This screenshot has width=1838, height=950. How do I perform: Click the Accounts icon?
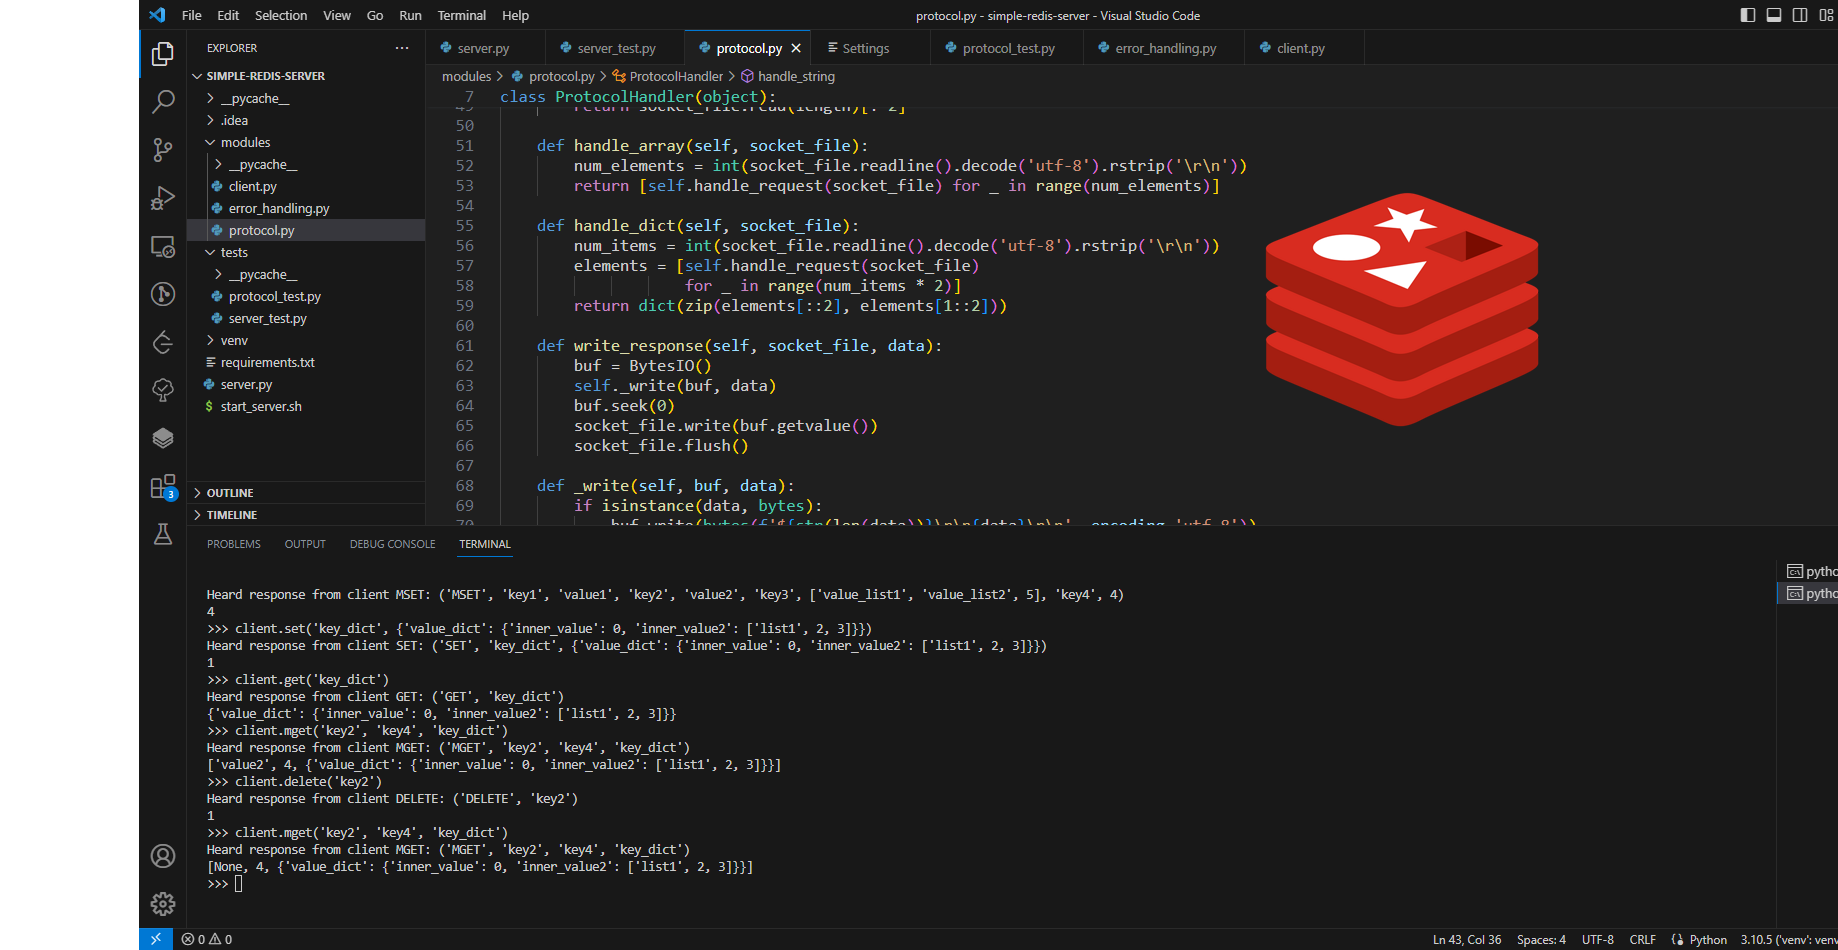tap(162, 856)
